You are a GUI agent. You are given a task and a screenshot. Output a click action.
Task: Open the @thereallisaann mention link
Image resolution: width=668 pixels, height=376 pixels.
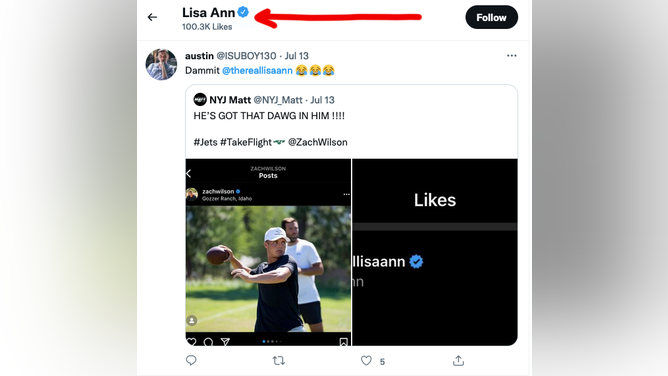[257, 70]
